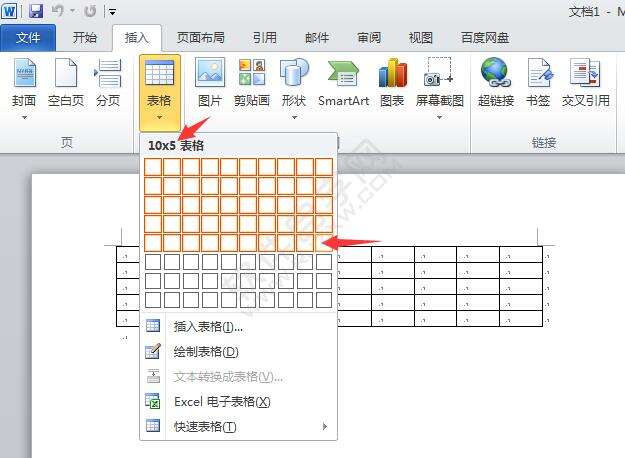This screenshot has width=625, height=458.
Task: Undo the last action in Quick Access toolbar
Action: point(58,11)
